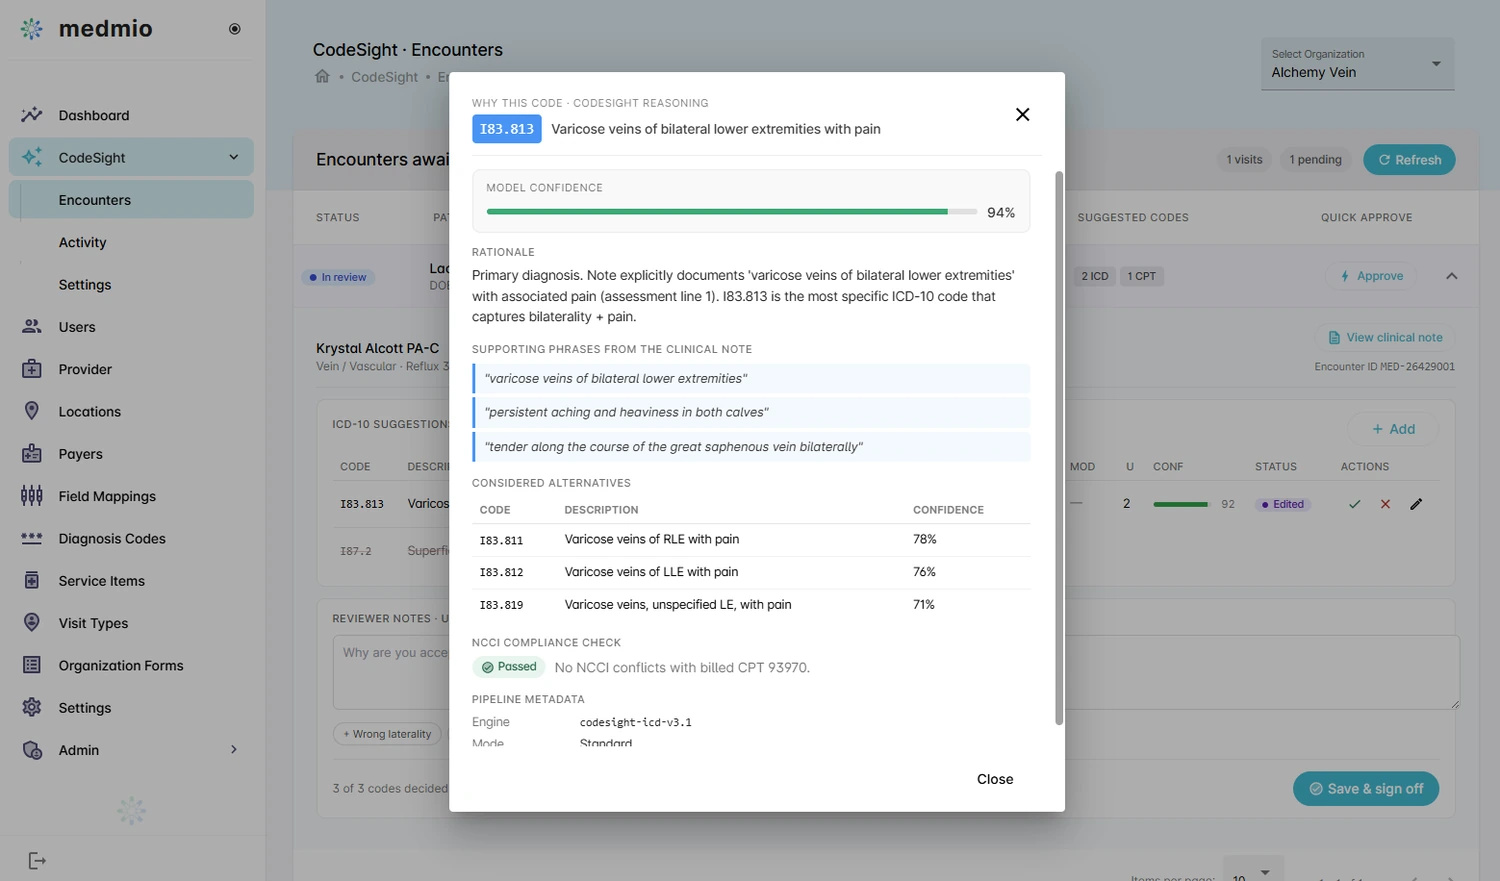
Task: Click the Organization Forms list icon
Action: pyautogui.click(x=32, y=665)
